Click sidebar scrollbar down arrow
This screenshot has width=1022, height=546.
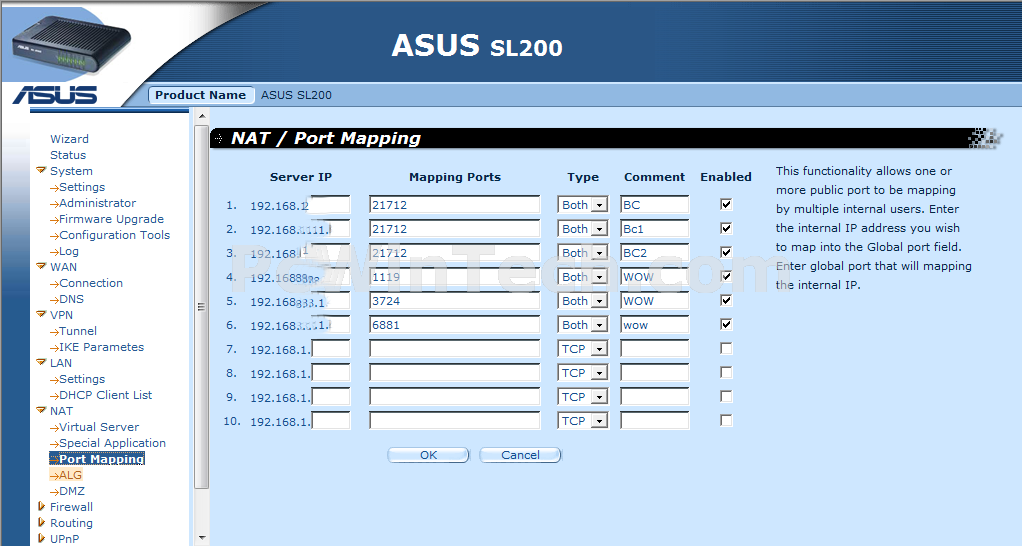(201, 538)
